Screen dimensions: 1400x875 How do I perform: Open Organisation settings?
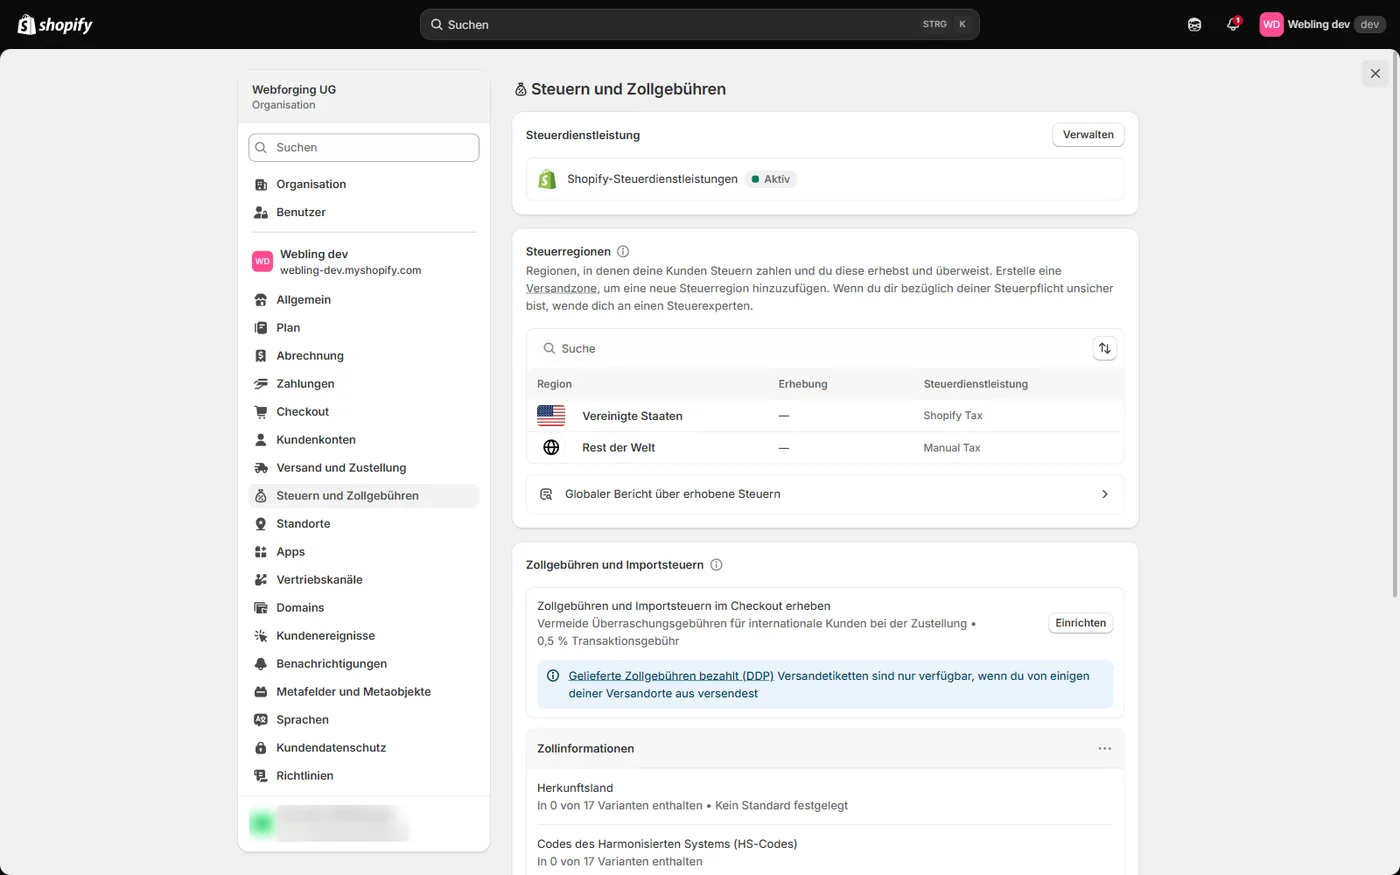(x=364, y=184)
